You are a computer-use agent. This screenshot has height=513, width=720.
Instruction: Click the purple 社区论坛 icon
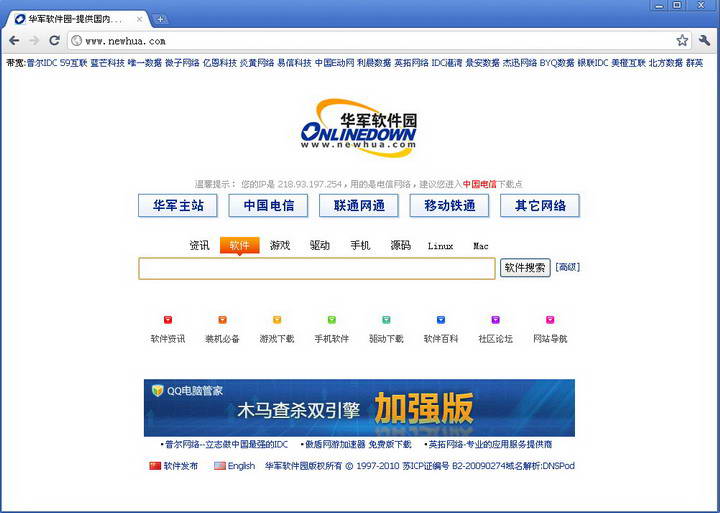[x=495, y=320]
